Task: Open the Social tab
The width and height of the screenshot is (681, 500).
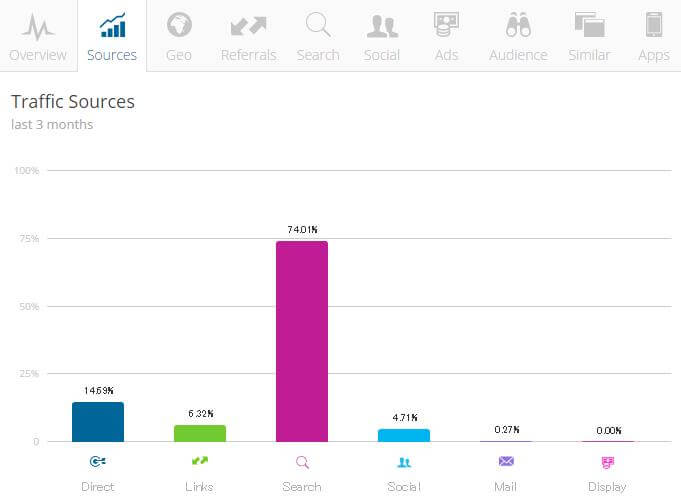Action: tap(382, 36)
